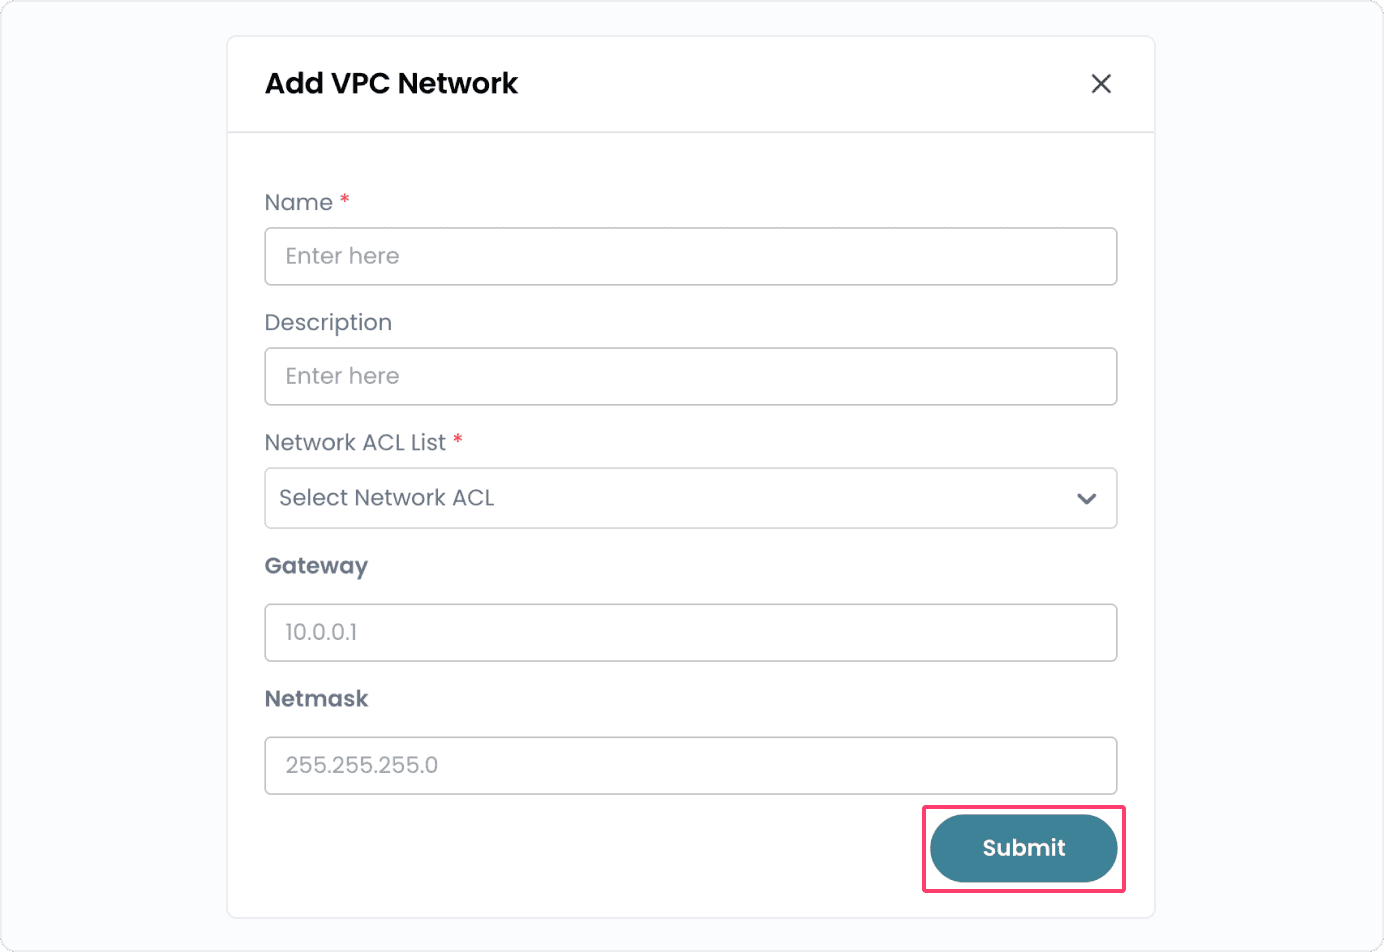
Task: Submit the VPC network form
Action: pos(1023,848)
